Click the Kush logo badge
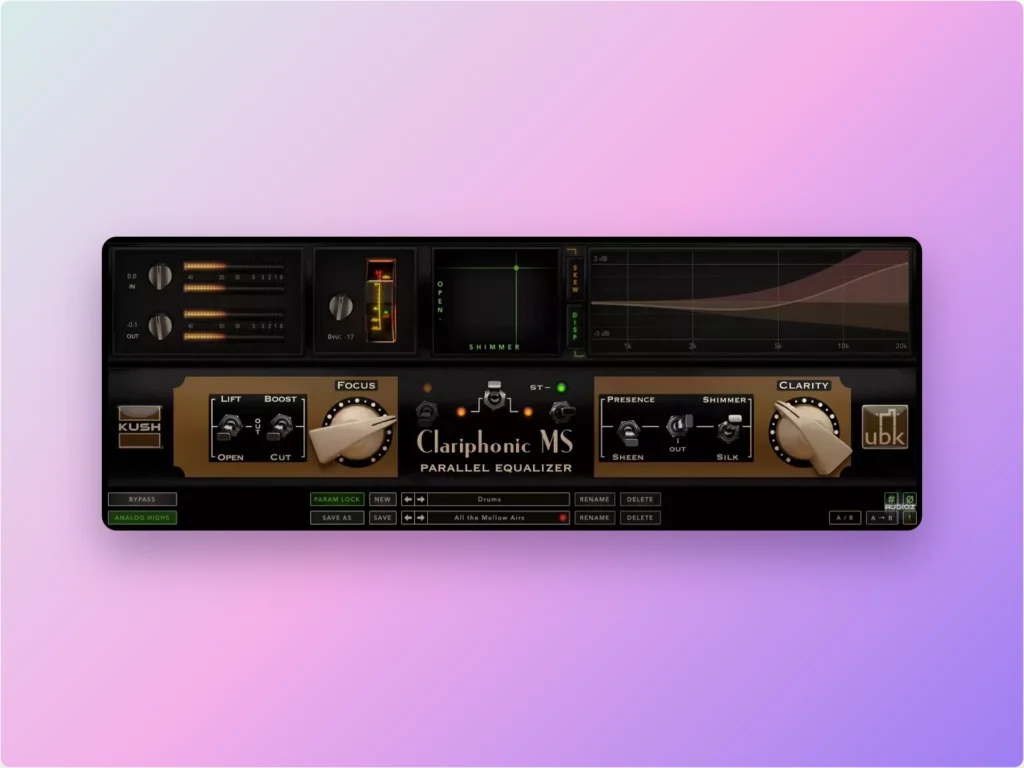The width and height of the screenshot is (1024, 768). (139, 426)
